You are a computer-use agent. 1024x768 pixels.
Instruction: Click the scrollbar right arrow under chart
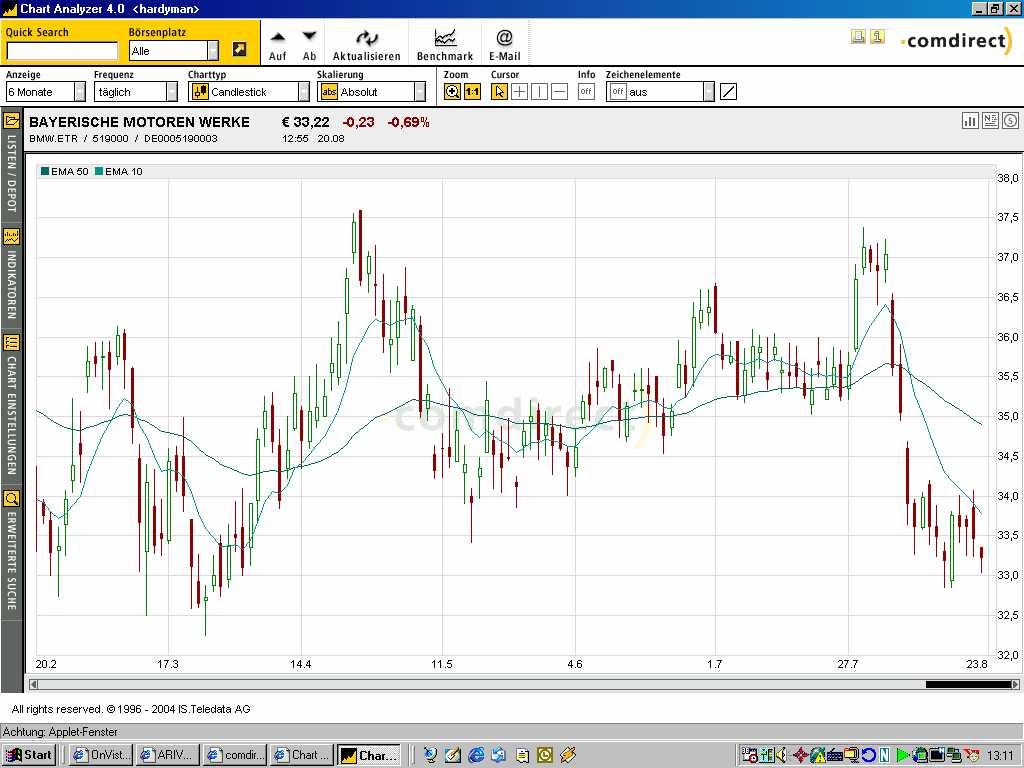tap(1016, 684)
